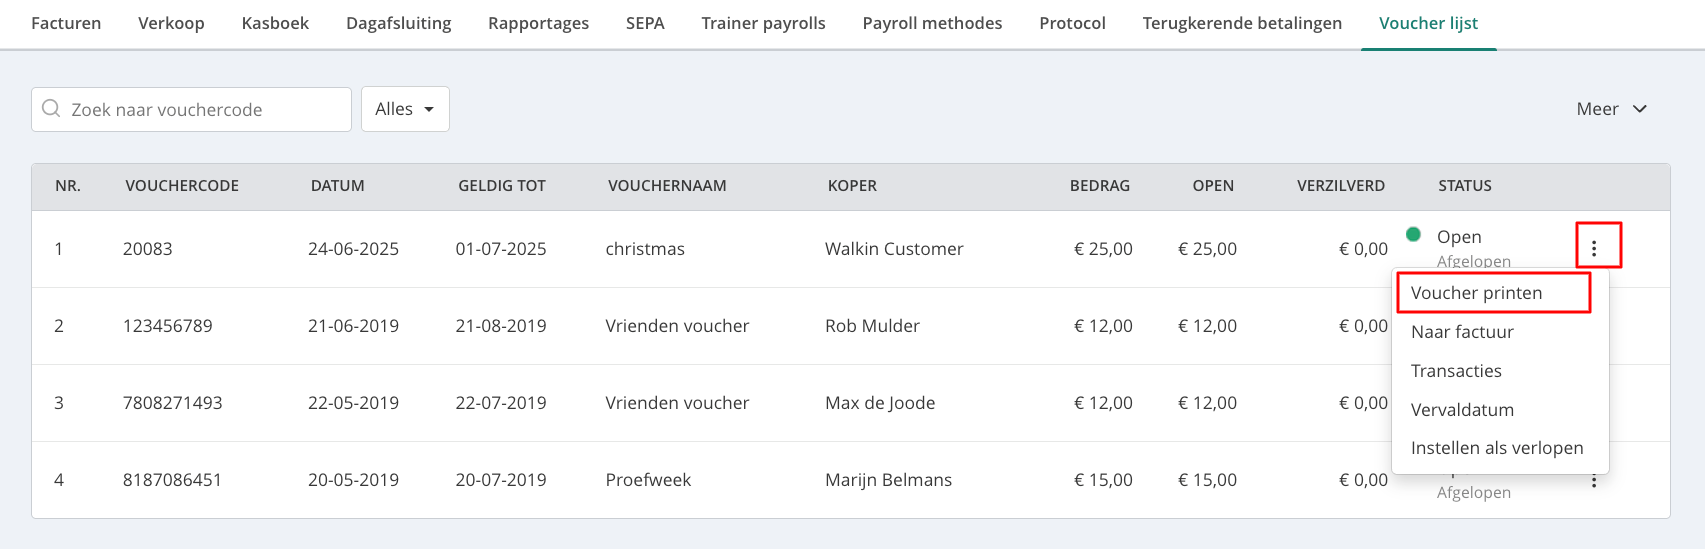1705x549 pixels.
Task: Open three-dot menu for voucher 20083
Action: (1594, 249)
